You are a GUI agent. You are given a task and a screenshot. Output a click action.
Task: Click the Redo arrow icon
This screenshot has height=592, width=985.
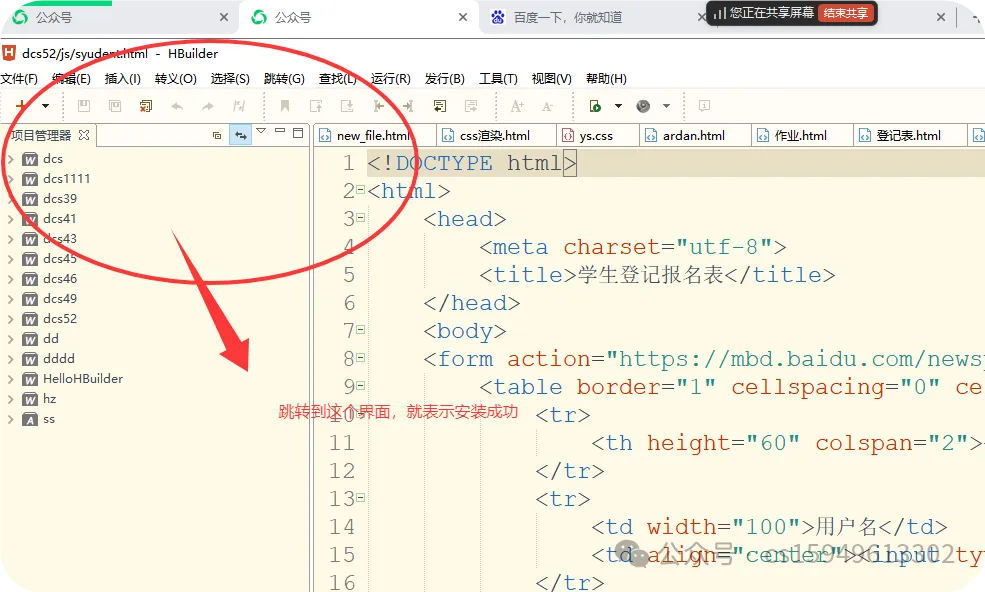click(x=208, y=106)
